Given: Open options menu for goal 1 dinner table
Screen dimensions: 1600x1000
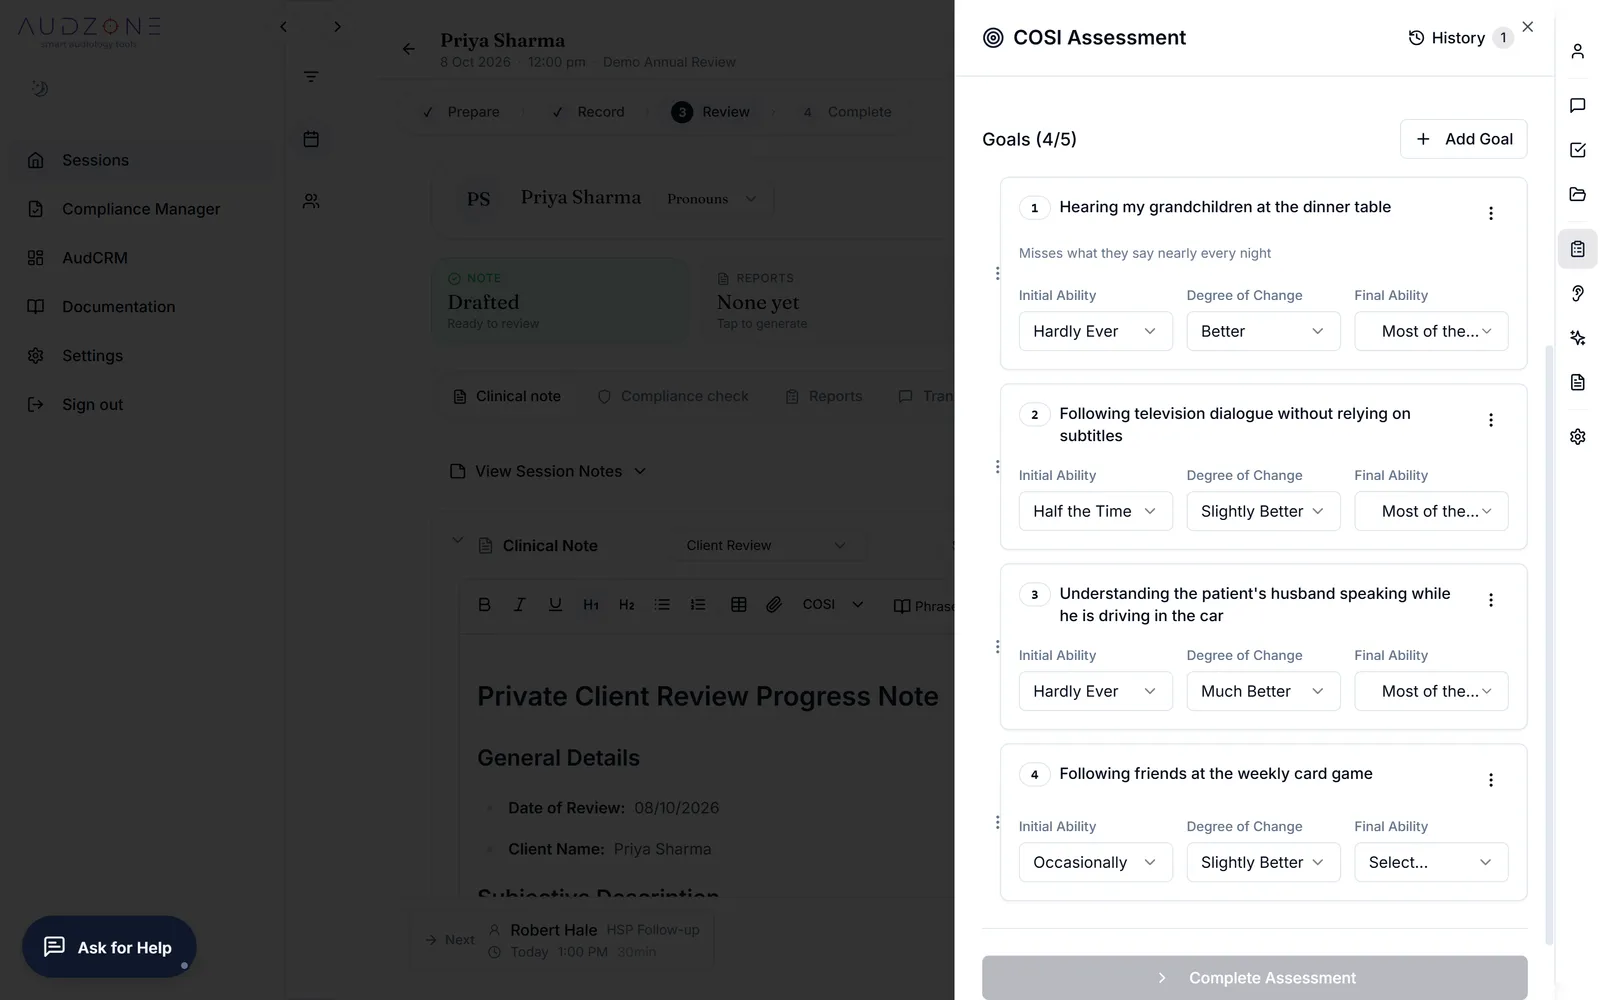Looking at the screenshot, I should click(1490, 213).
